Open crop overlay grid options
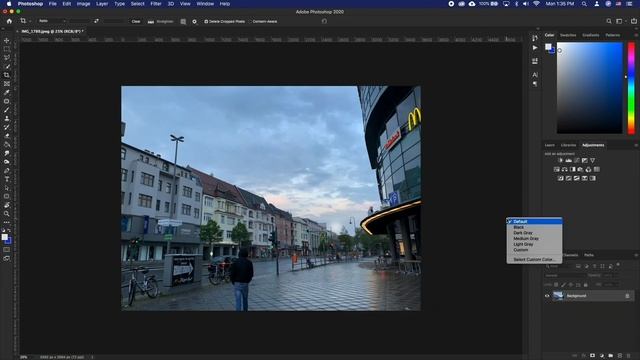Viewport: 640px width, 360px height. click(183, 21)
